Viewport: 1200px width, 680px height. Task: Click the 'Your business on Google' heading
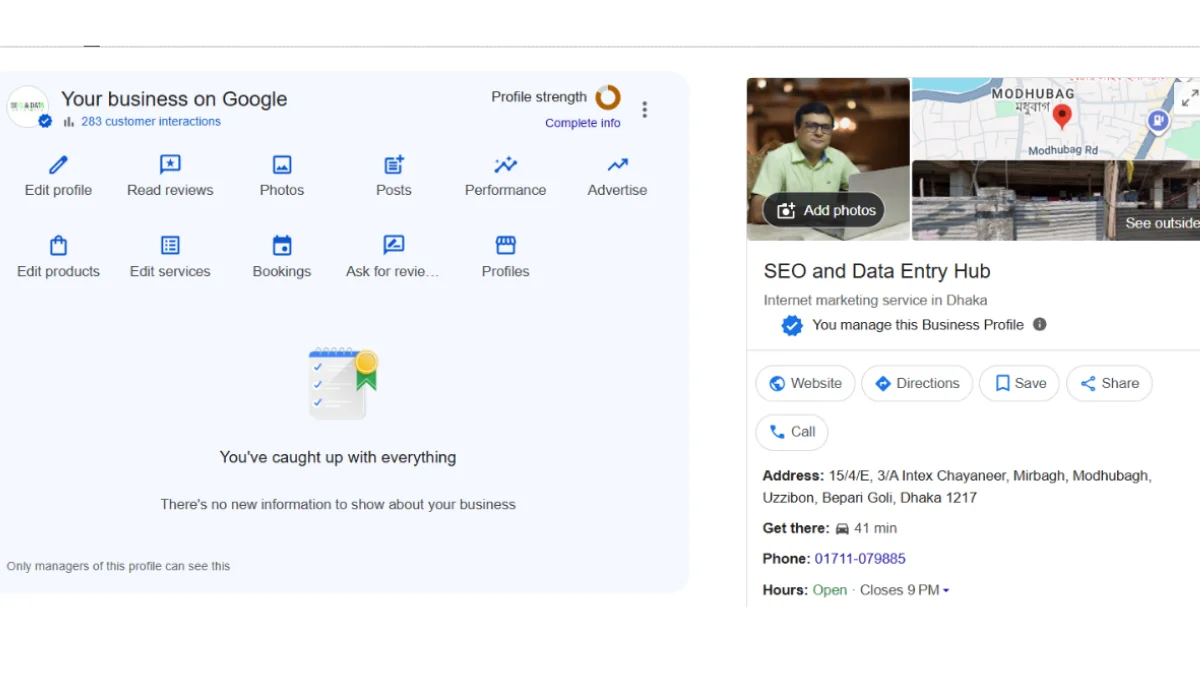tap(174, 99)
